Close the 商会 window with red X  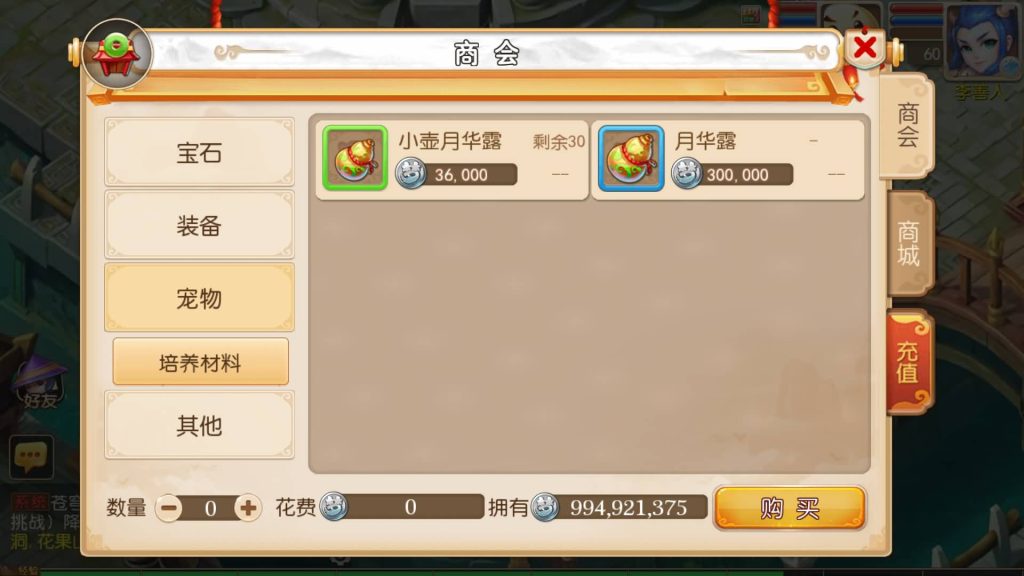865,47
